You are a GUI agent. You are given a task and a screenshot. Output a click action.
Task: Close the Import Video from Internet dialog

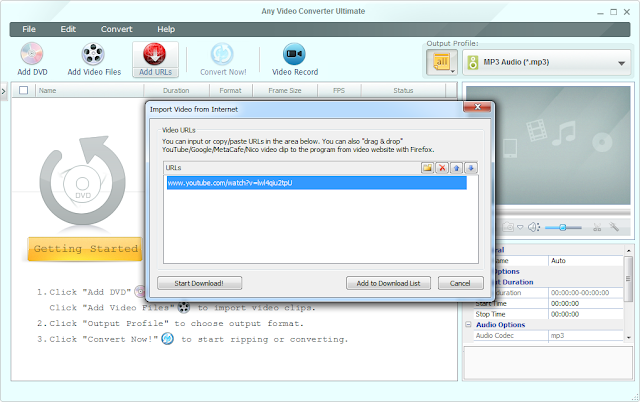[478, 107]
